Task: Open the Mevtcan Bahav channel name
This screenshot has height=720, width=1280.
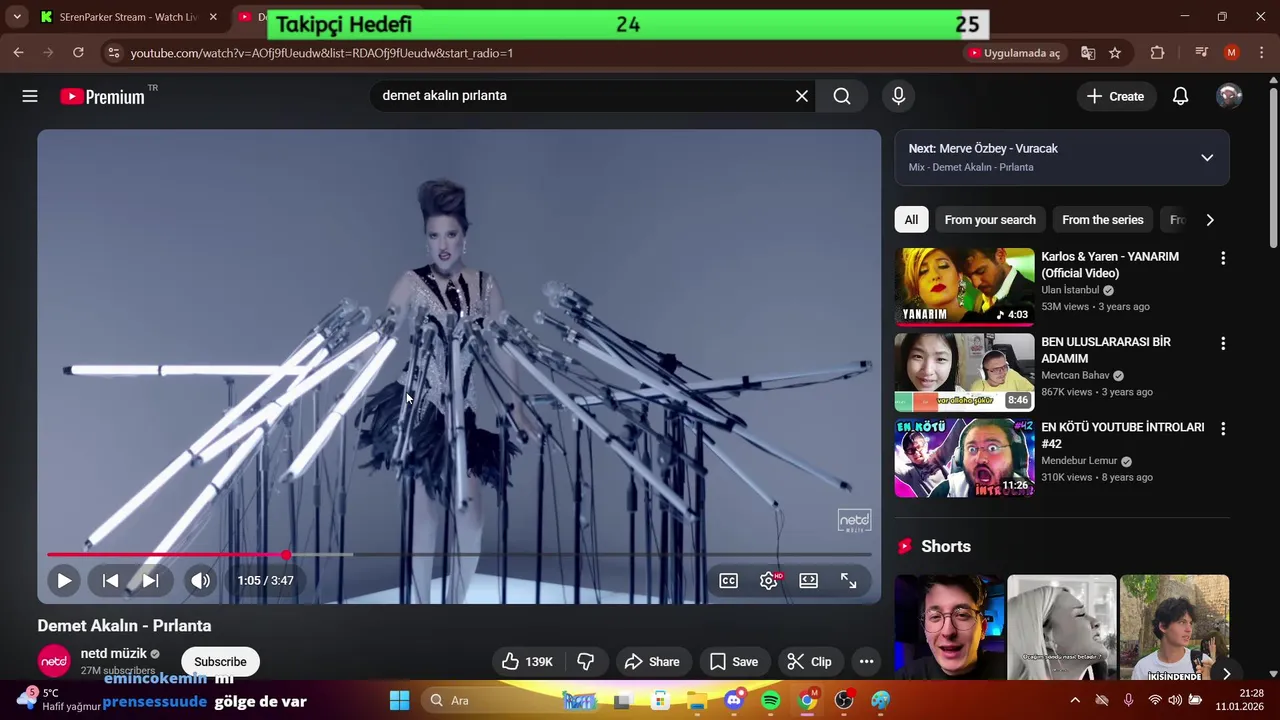Action: coord(1075,375)
